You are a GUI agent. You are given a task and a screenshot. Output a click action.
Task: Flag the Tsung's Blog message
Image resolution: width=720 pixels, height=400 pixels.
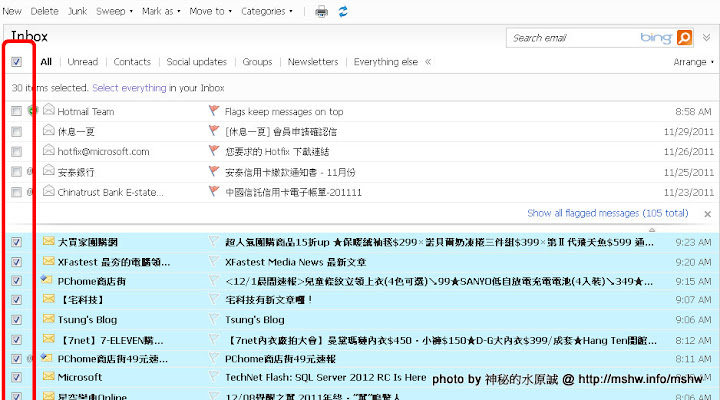214,319
